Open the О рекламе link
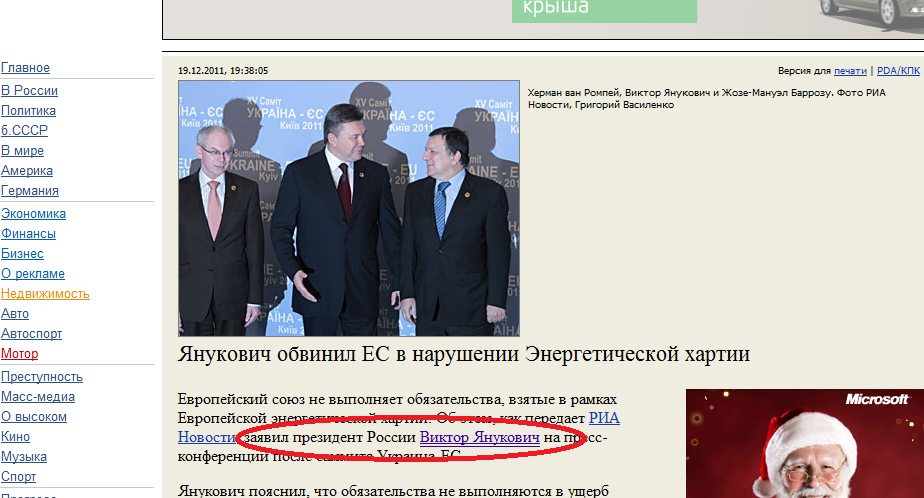The height and width of the screenshot is (498, 924). [33, 274]
